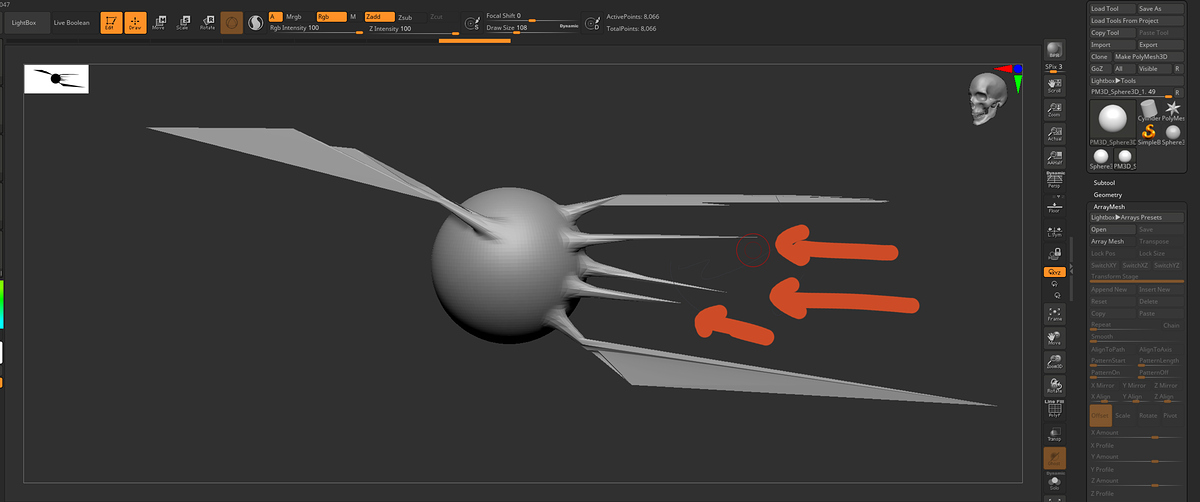Select the Move view hand icon
The image size is (1200, 502).
1054,338
